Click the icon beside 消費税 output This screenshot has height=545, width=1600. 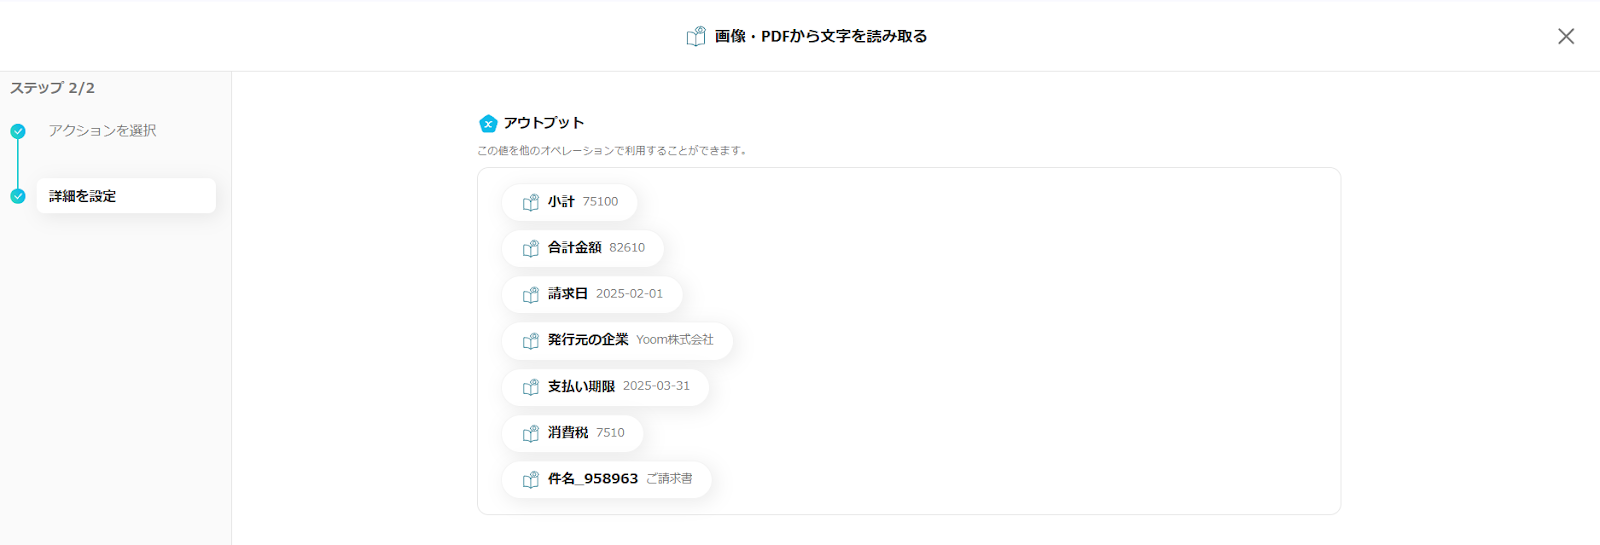(531, 433)
